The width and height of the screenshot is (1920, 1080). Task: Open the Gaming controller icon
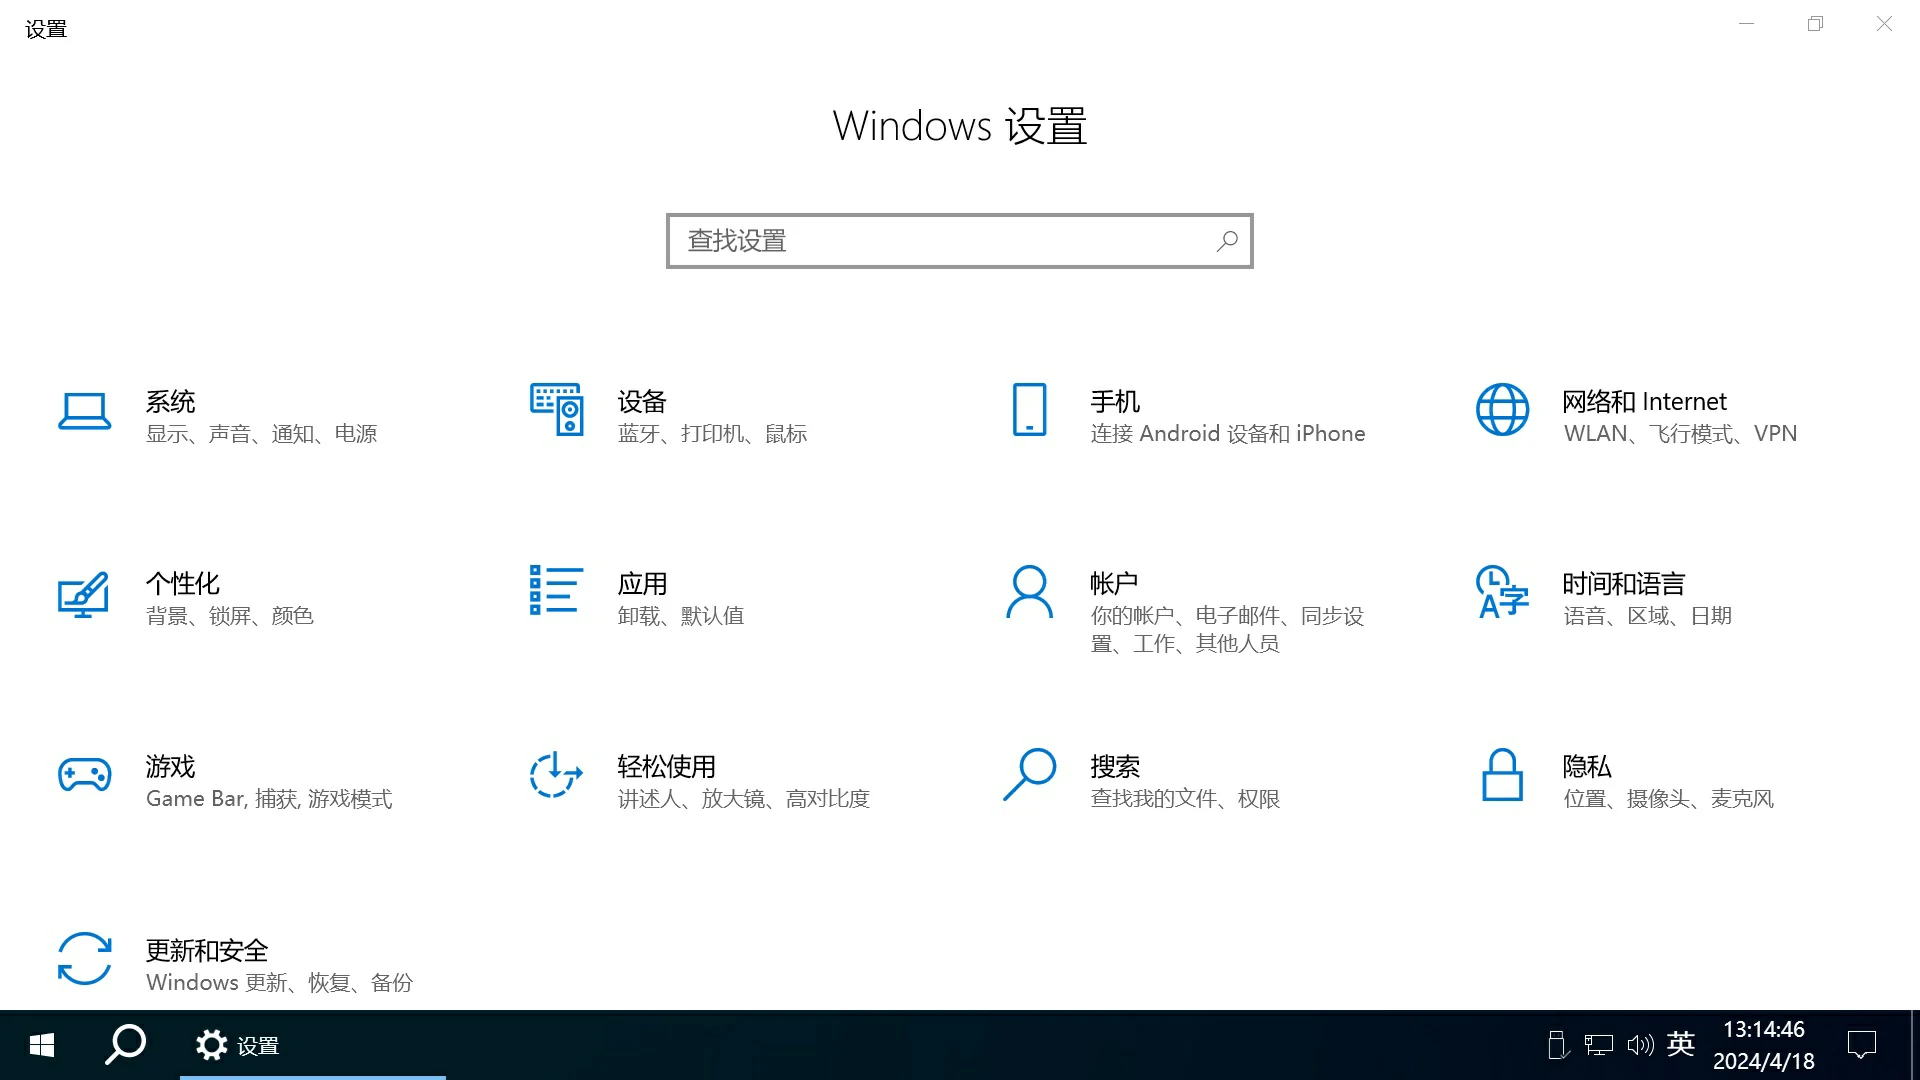[x=84, y=775]
